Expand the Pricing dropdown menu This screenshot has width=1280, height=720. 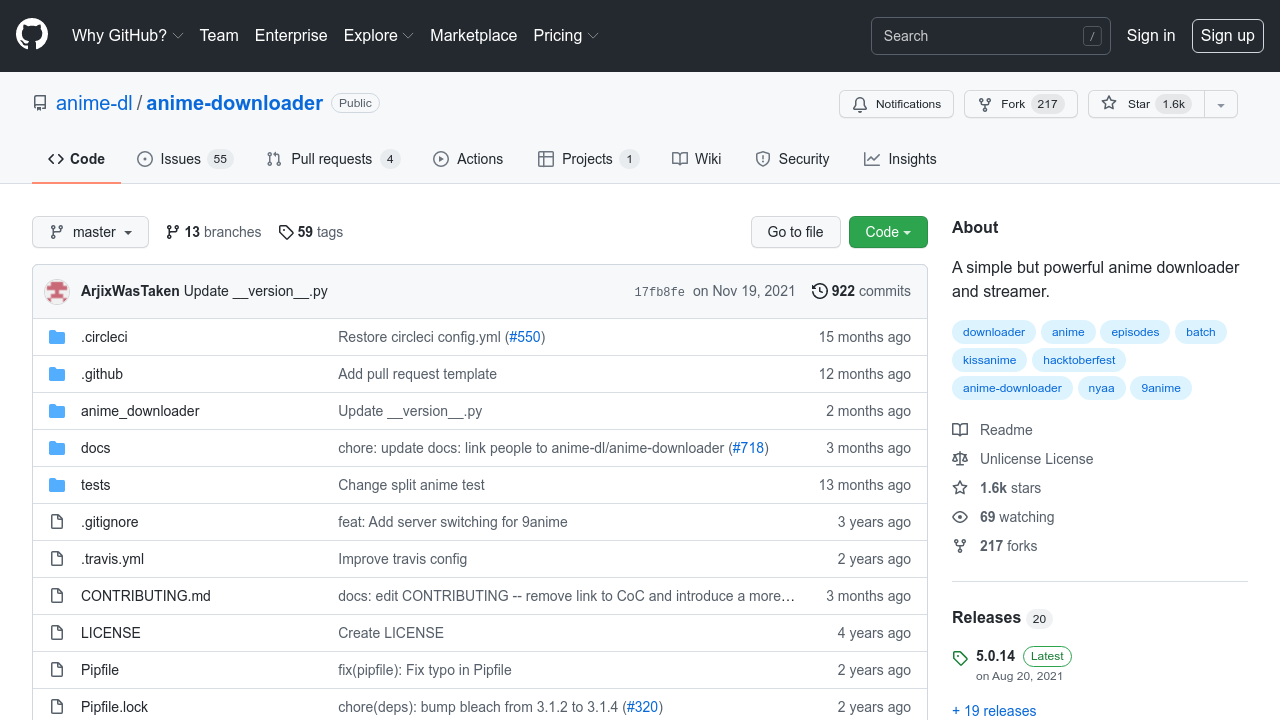566,35
